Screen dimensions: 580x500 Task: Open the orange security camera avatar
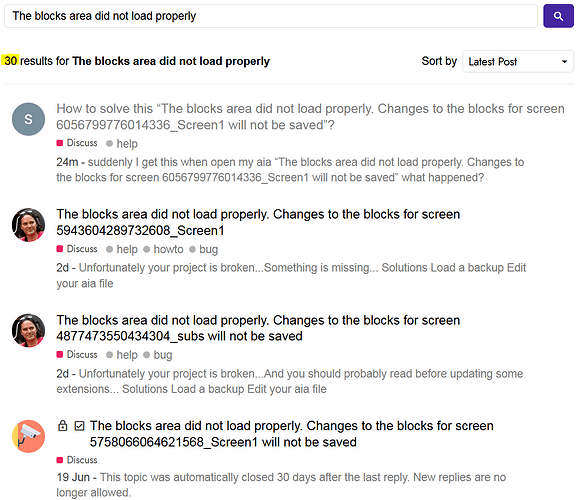click(x=28, y=436)
